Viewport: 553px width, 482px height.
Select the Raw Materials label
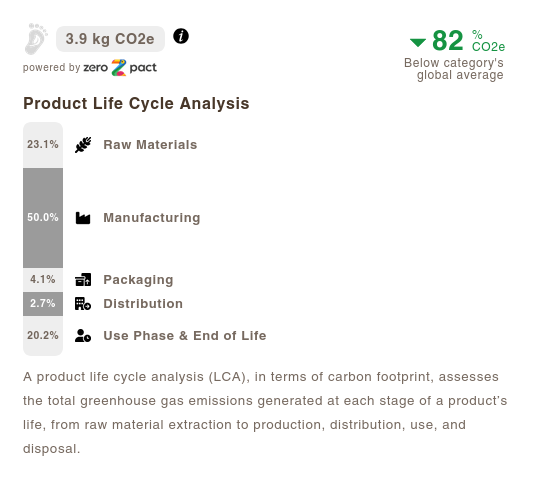click(x=150, y=145)
